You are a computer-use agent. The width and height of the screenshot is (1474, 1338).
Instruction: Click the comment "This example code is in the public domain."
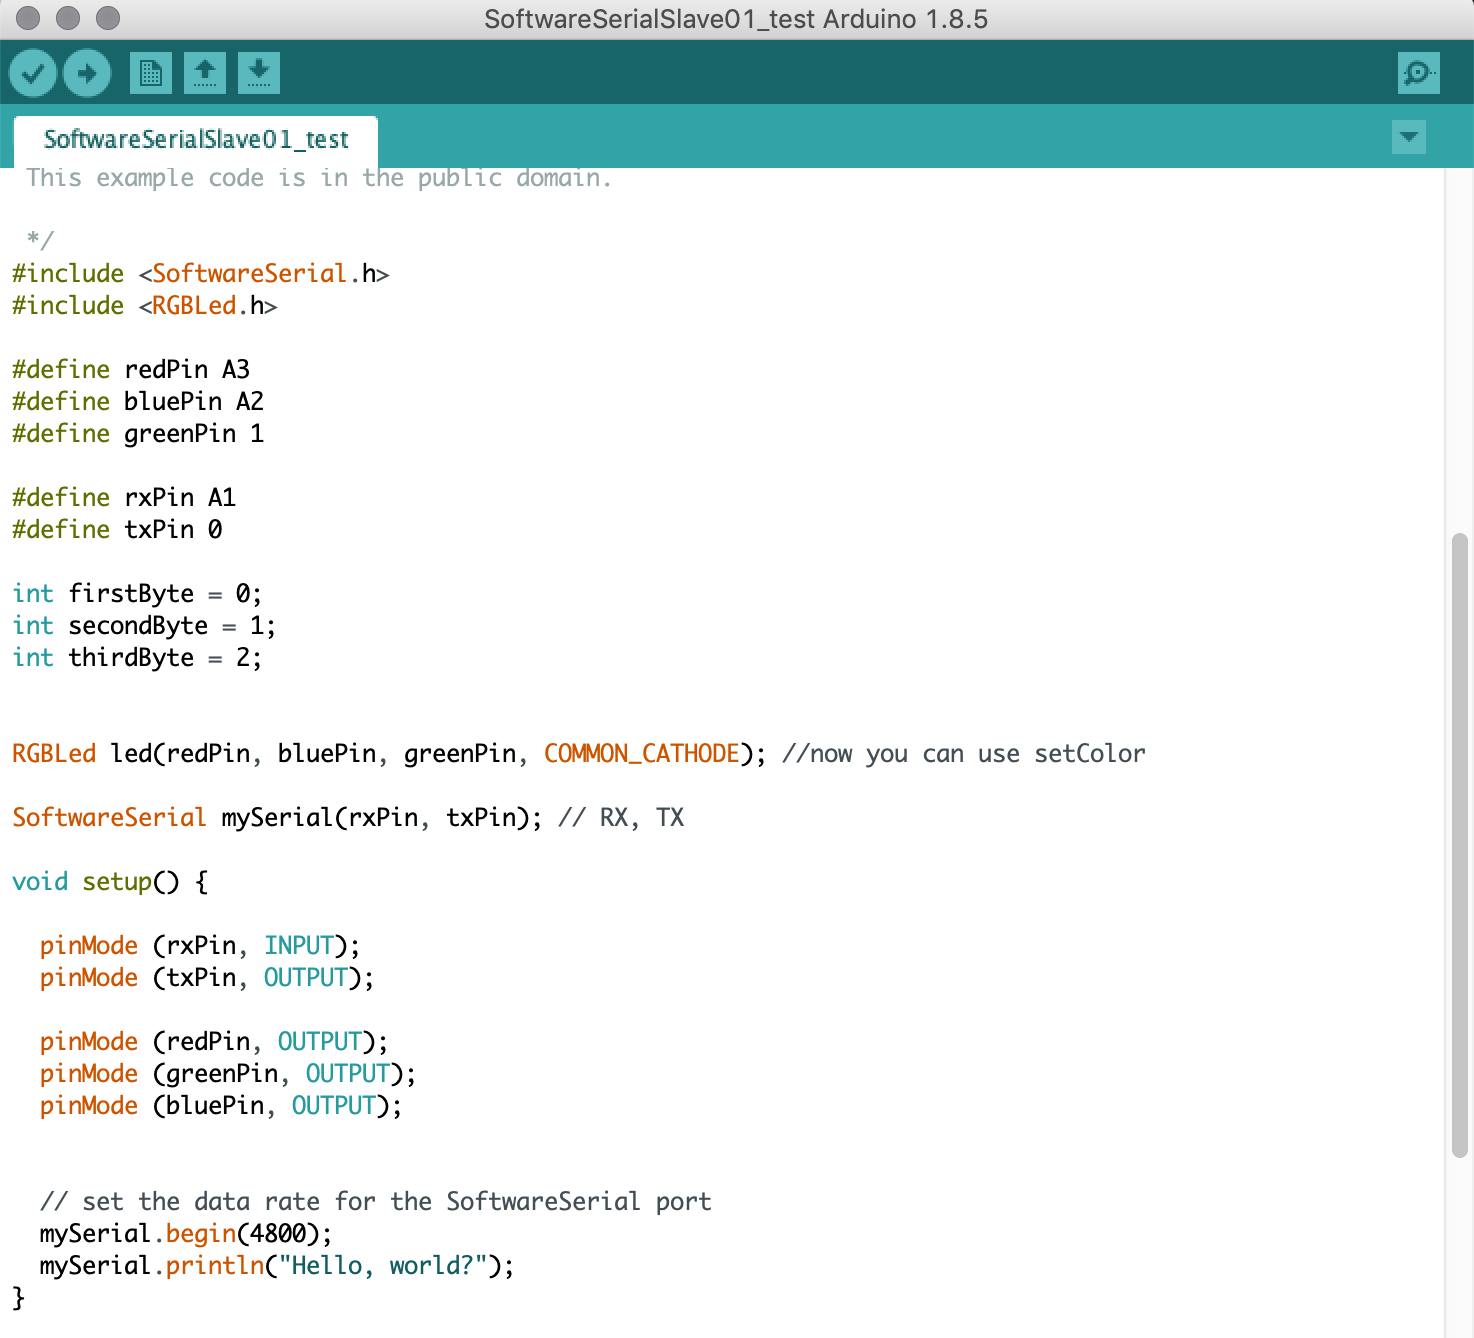(x=319, y=178)
